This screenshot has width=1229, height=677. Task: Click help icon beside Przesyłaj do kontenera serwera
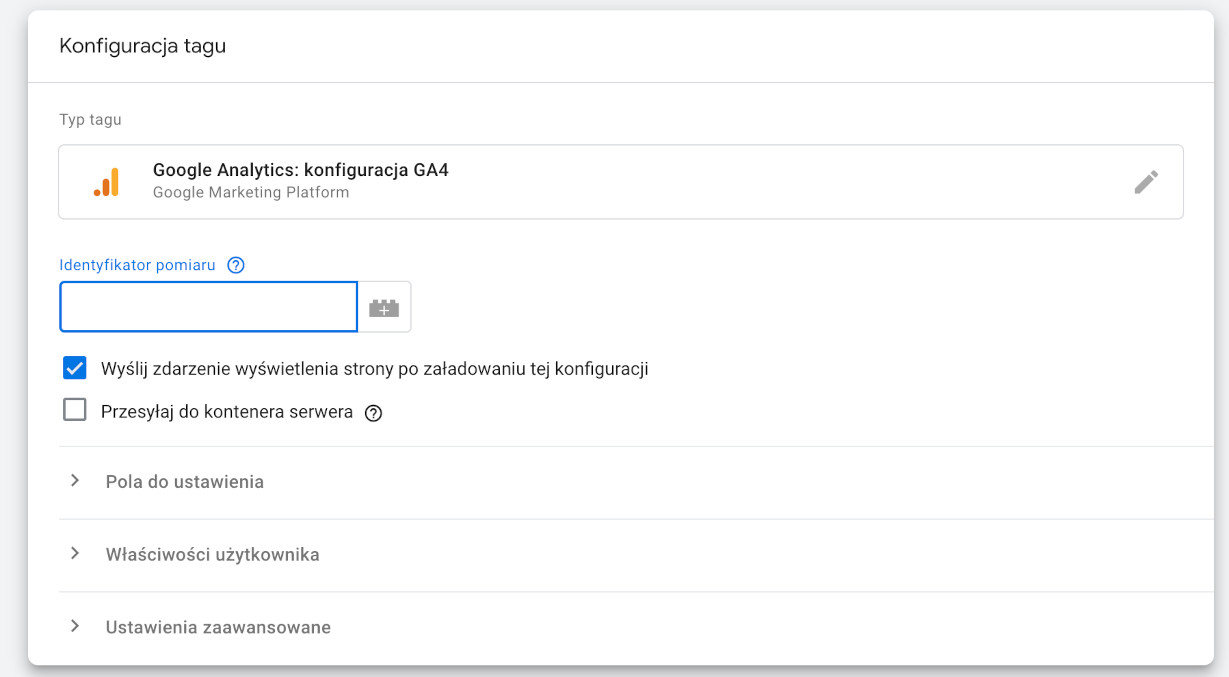click(x=373, y=412)
